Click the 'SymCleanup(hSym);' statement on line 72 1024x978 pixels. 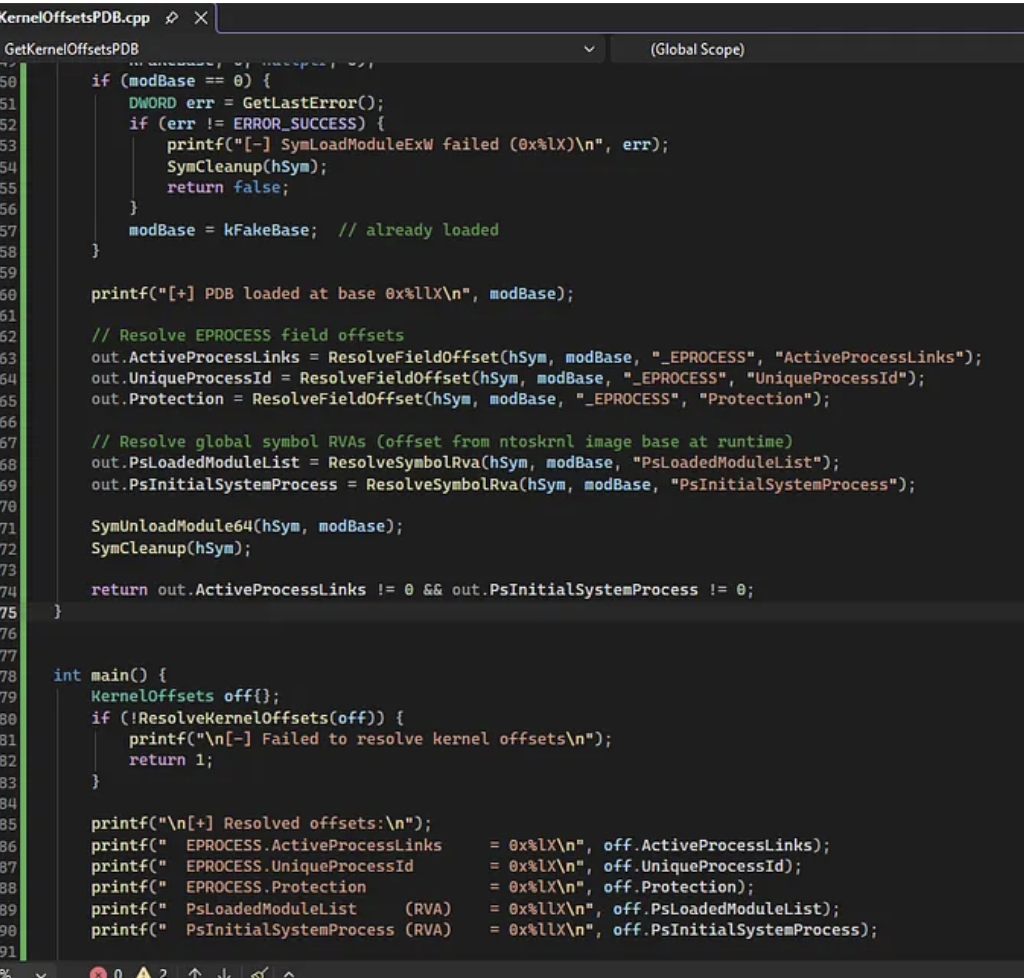(171, 548)
